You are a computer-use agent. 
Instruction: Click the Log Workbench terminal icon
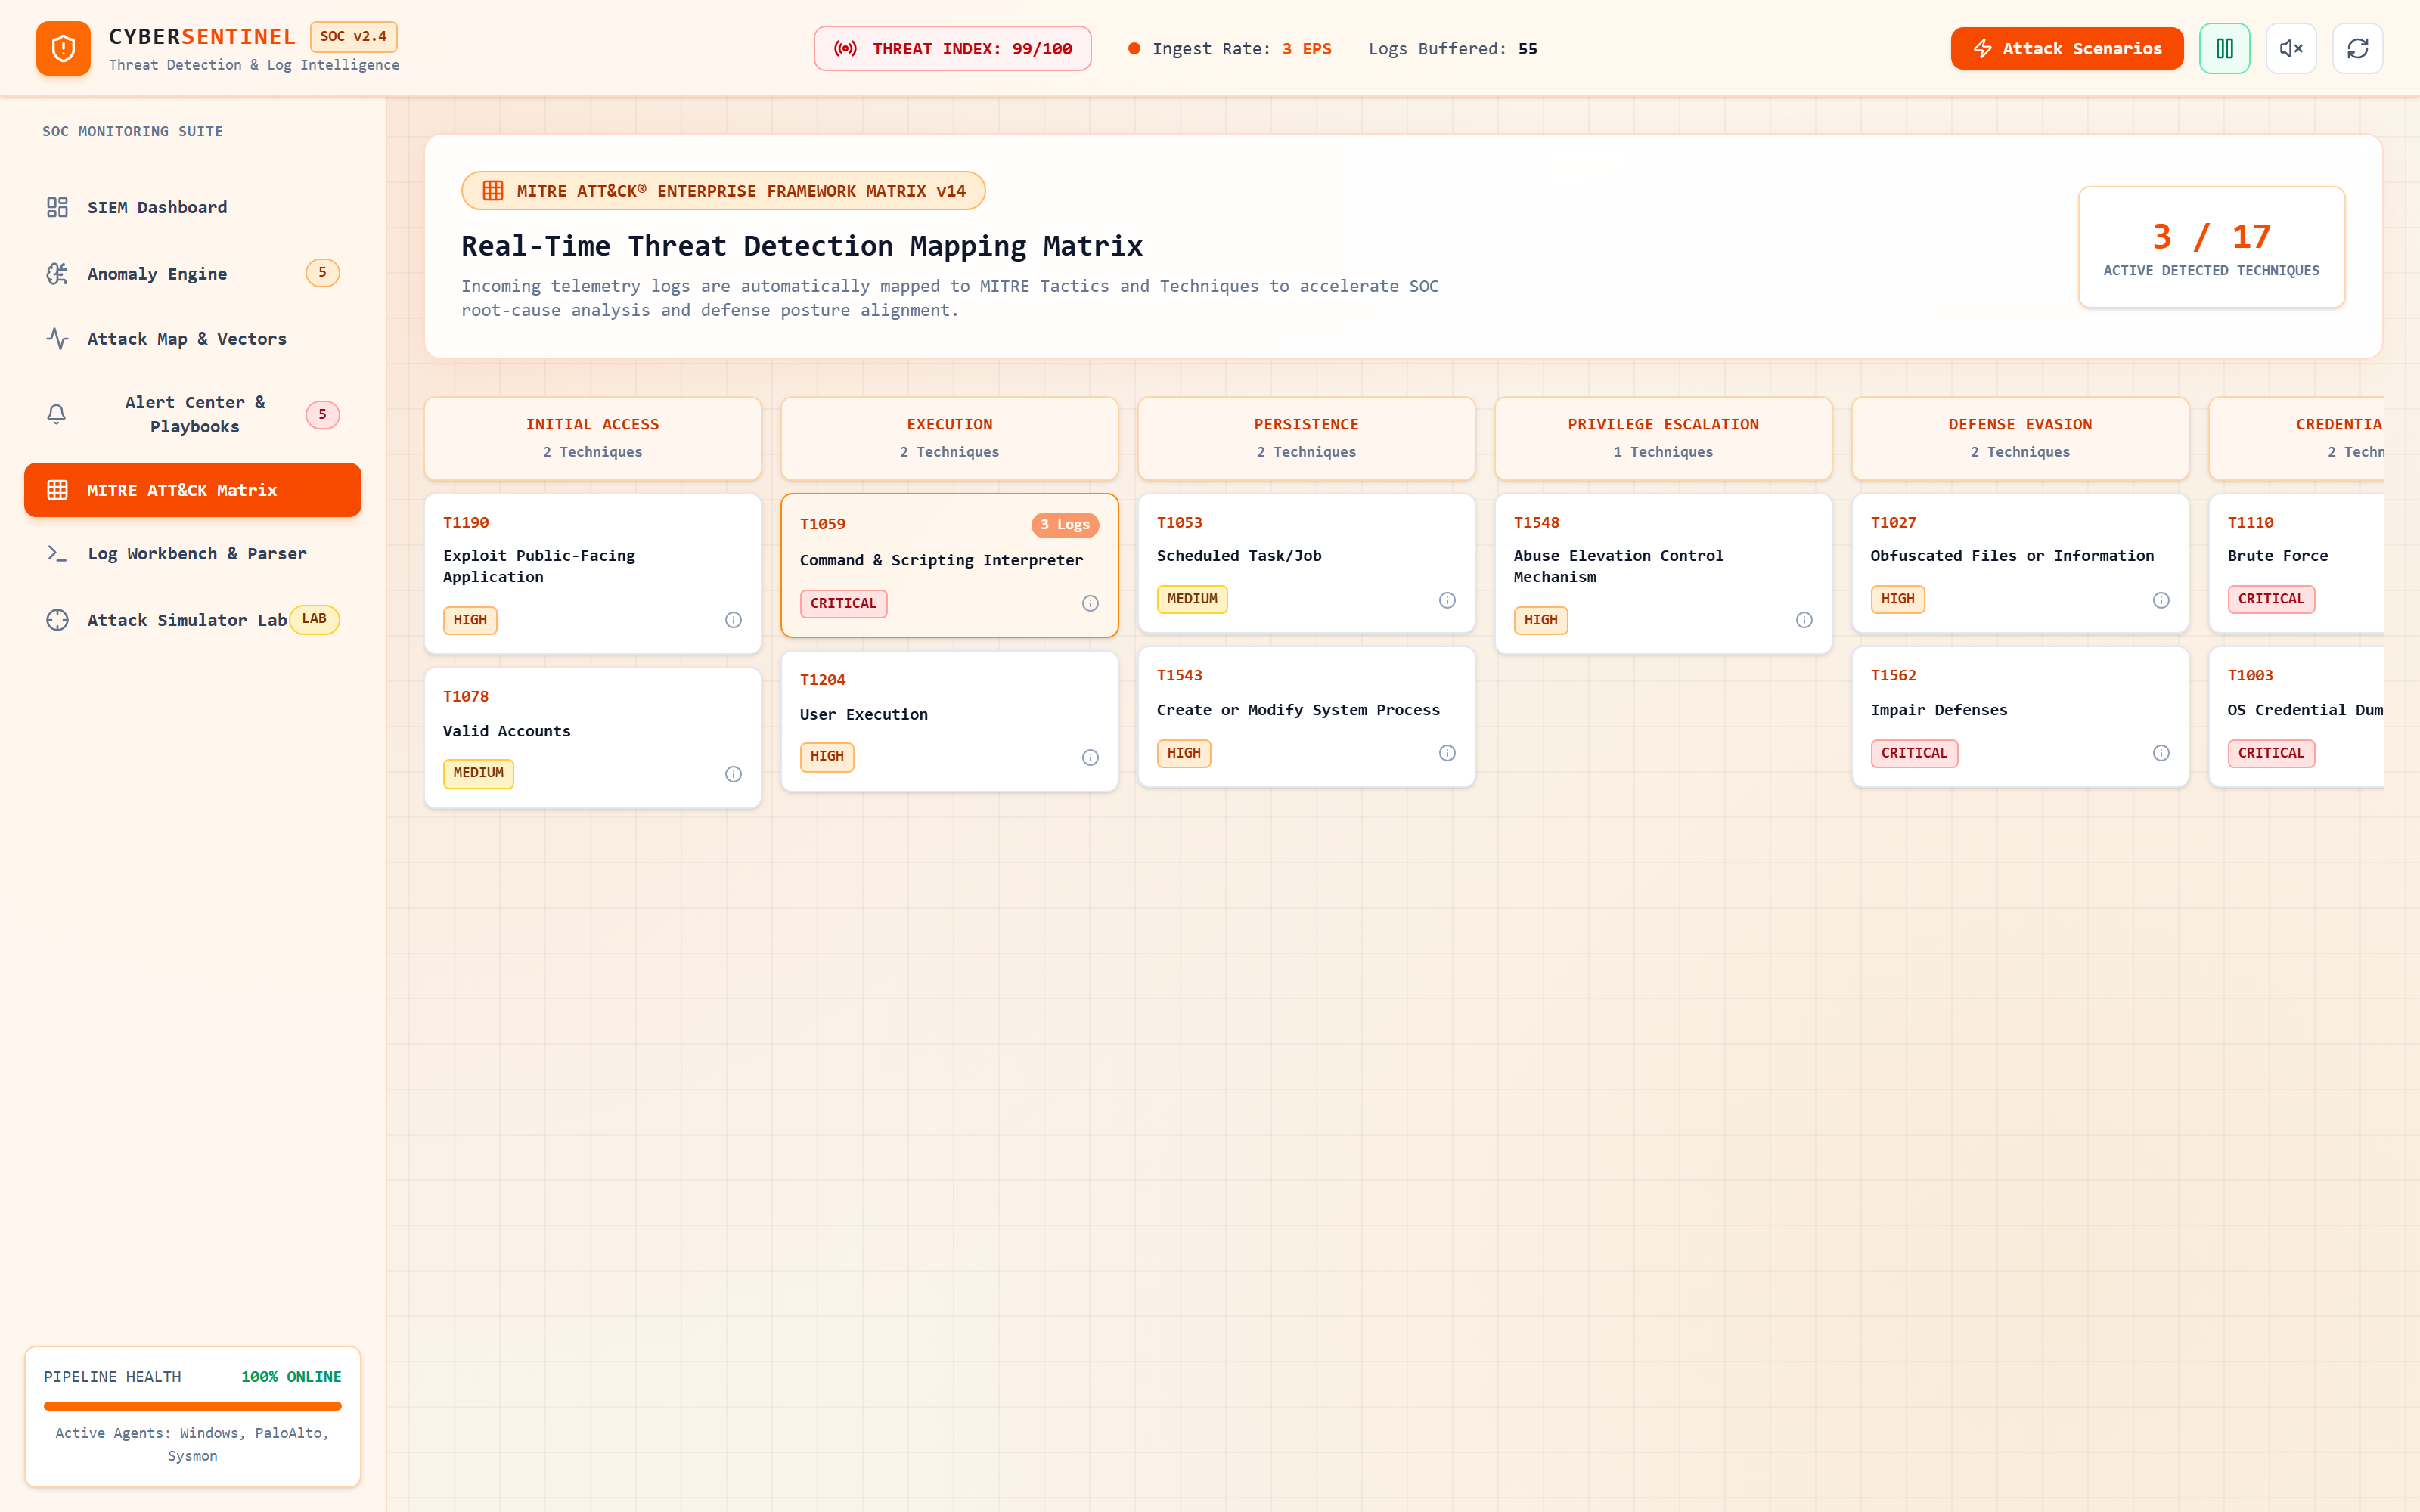coord(57,553)
